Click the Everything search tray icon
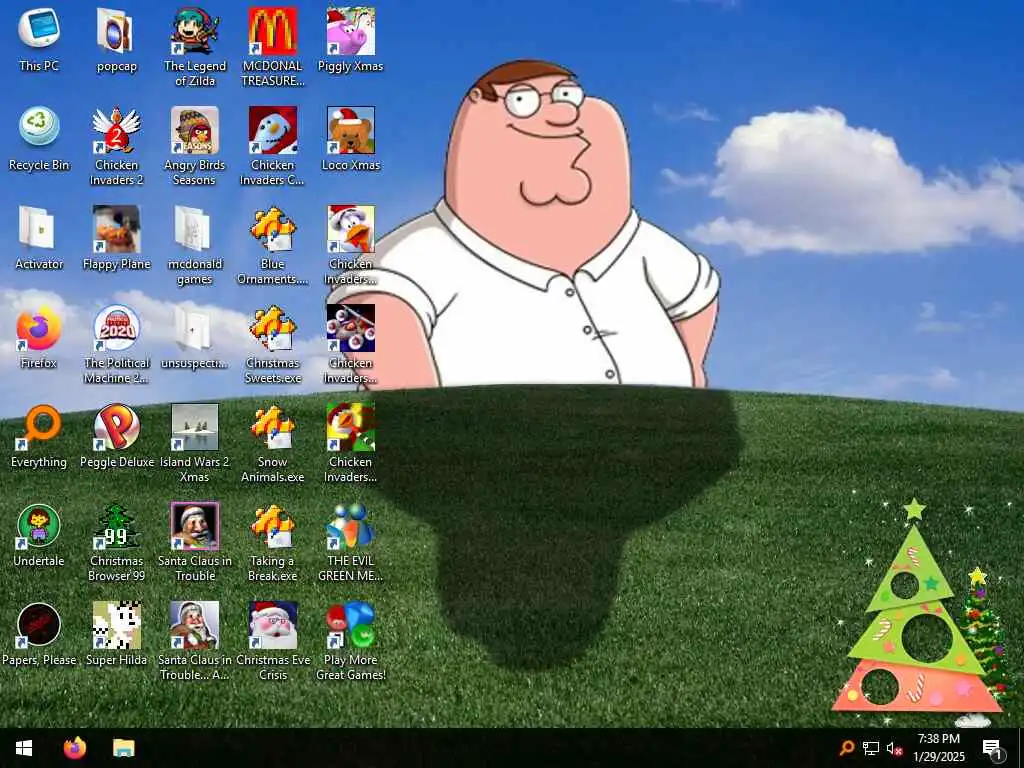1024x768 pixels. pyautogui.click(x=846, y=748)
